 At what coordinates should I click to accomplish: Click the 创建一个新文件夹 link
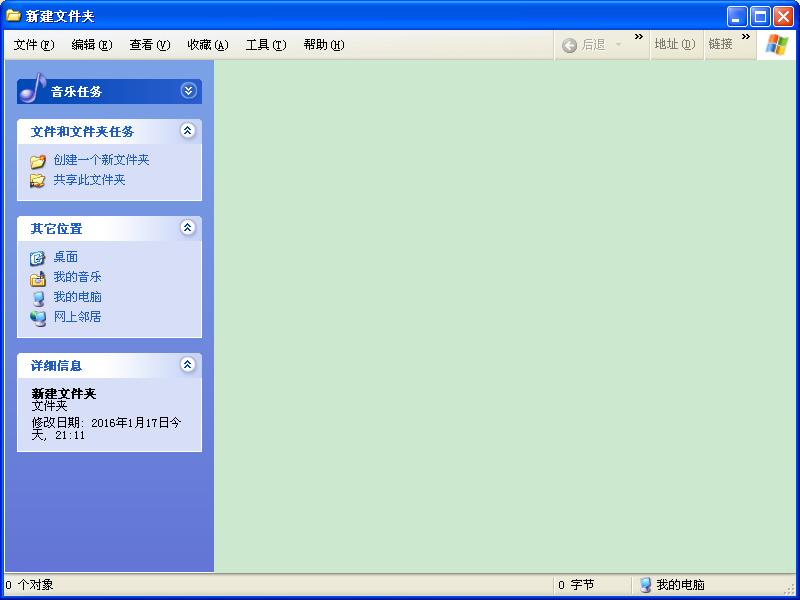click(x=101, y=160)
